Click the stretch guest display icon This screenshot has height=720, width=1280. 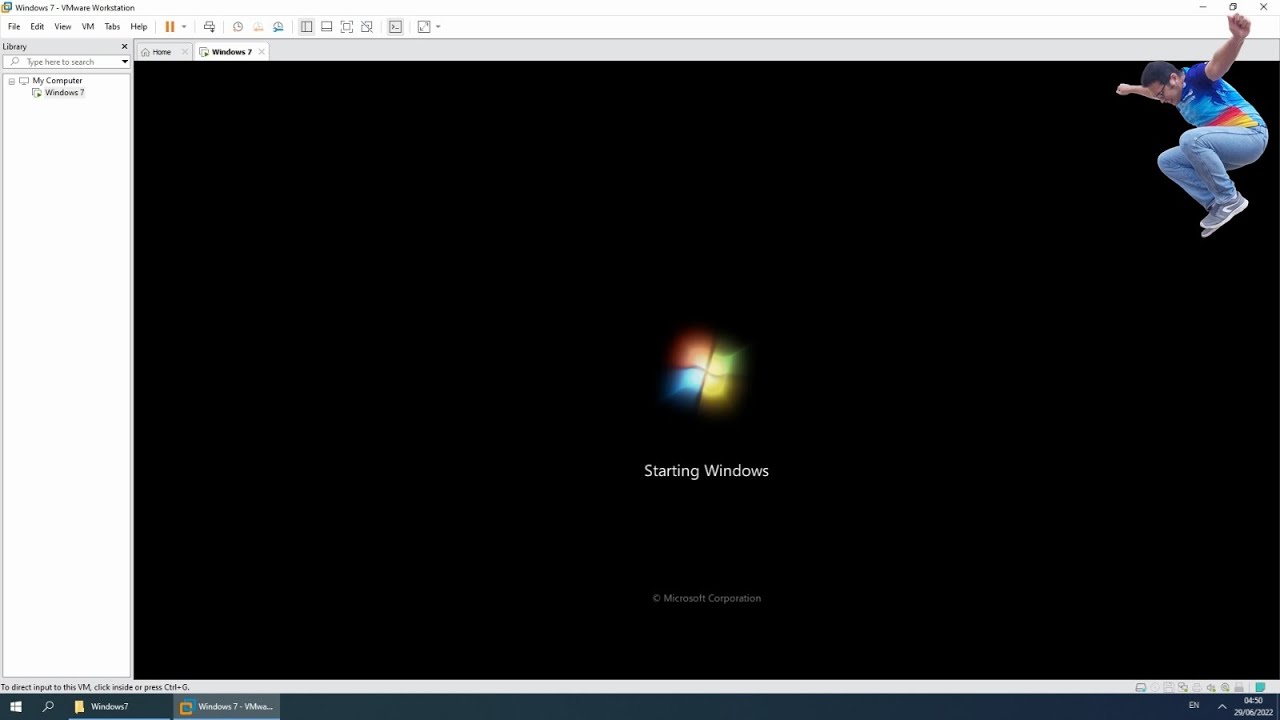click(x=424, y=27)
